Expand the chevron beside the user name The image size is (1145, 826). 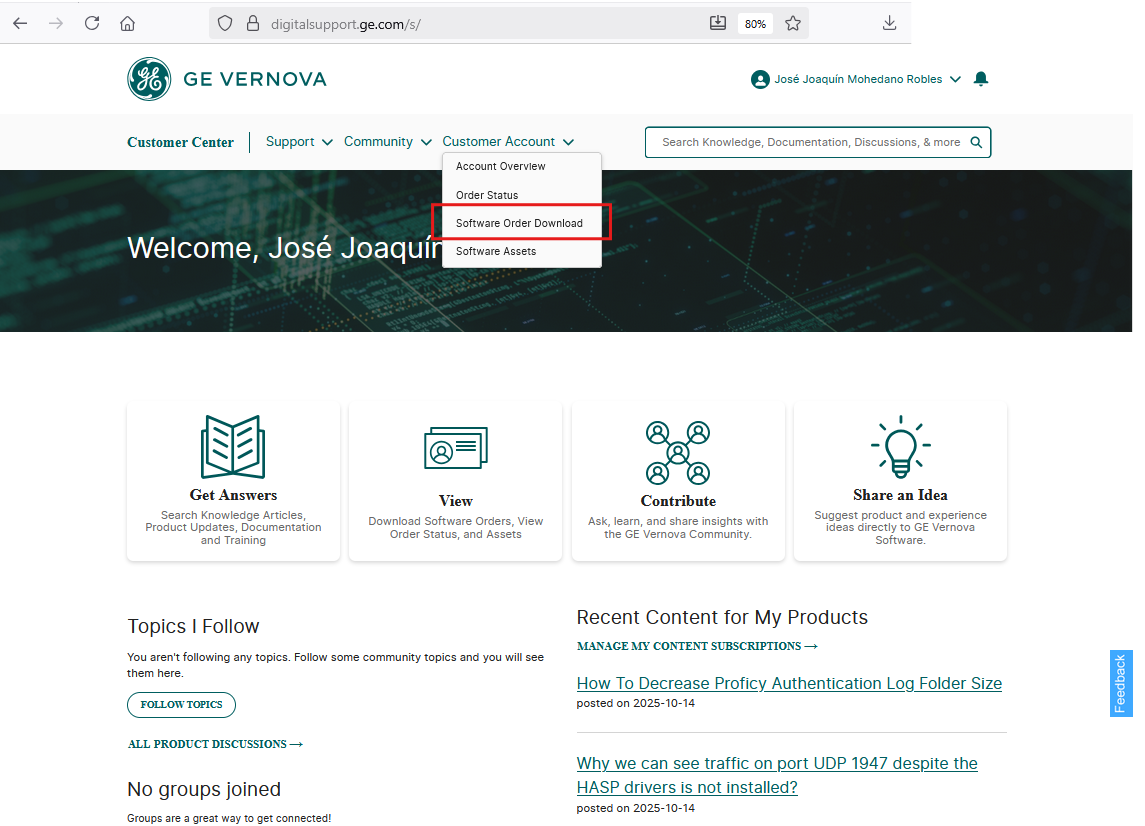tap(955, 80)
